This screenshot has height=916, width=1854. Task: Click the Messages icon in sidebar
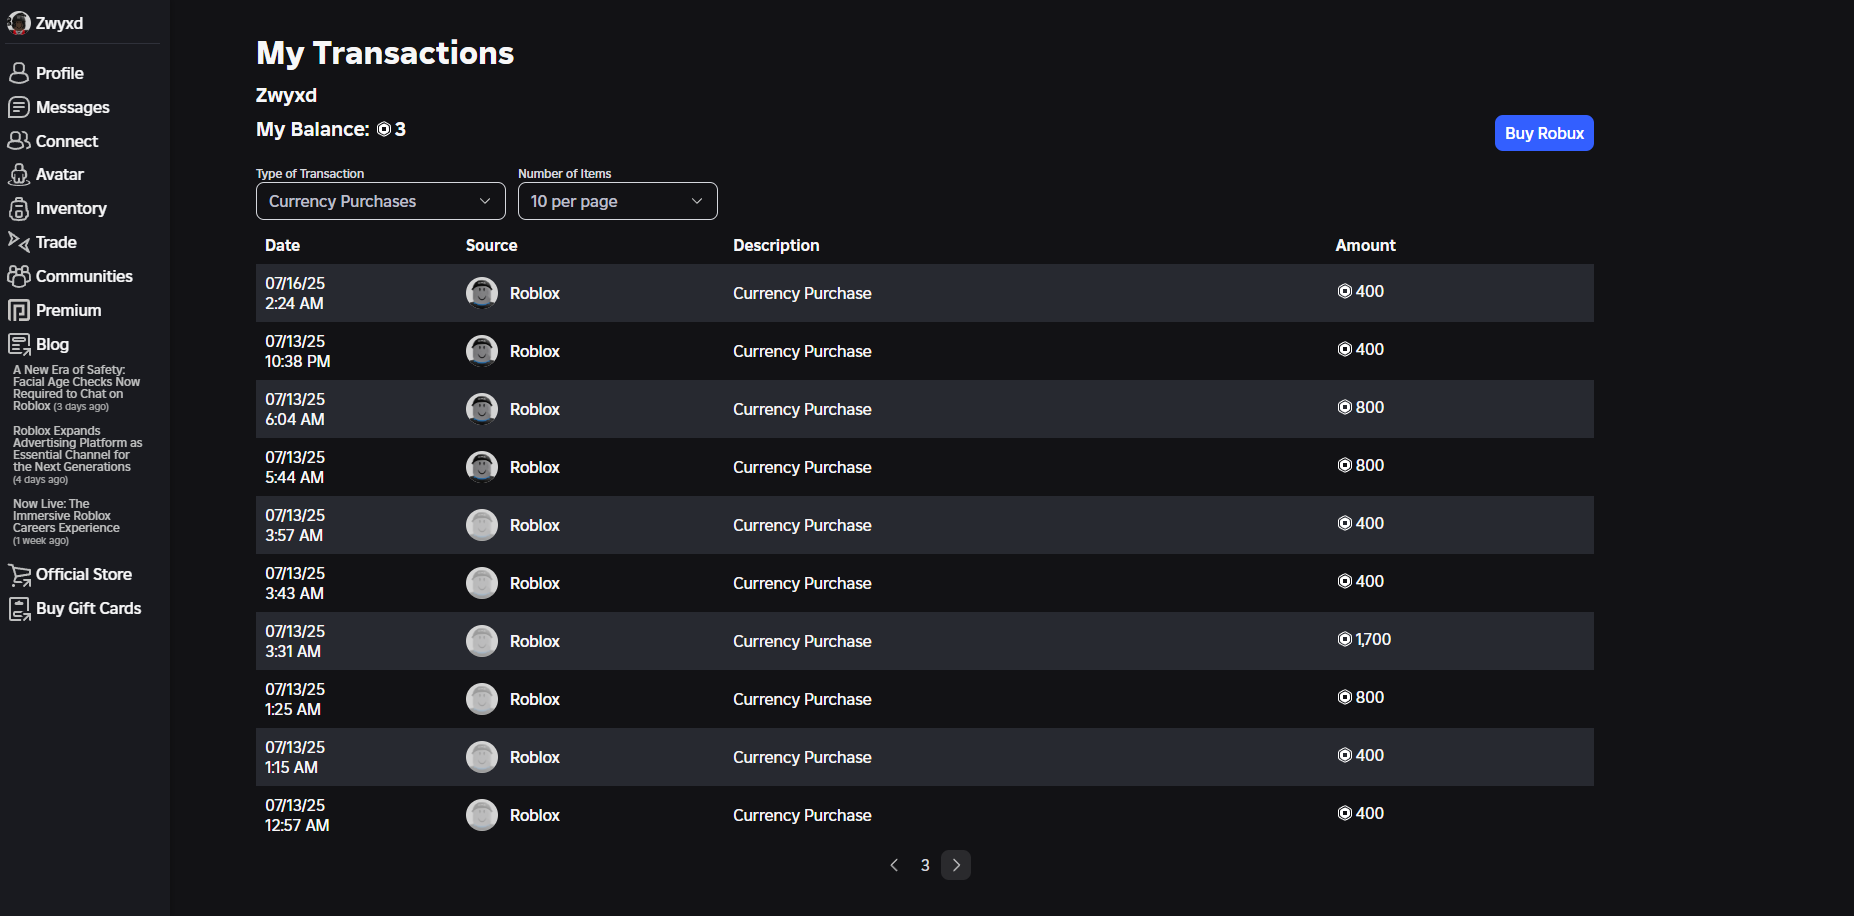pyautogui.click(x=19, y=107)
